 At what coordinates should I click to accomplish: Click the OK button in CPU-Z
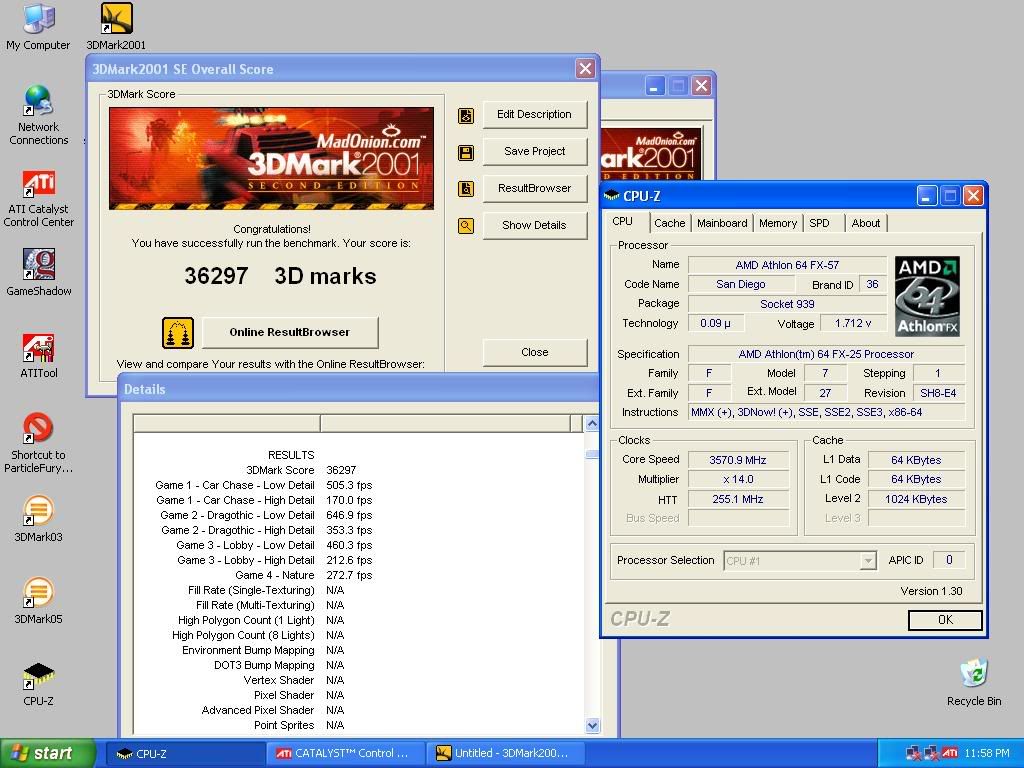tap(944, 620)
